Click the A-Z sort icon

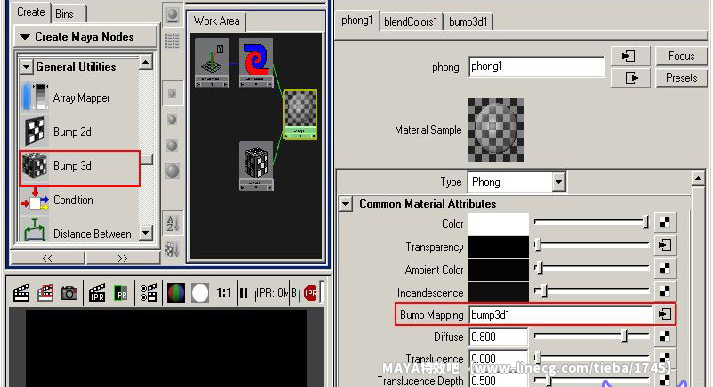[x=172, y=223]
